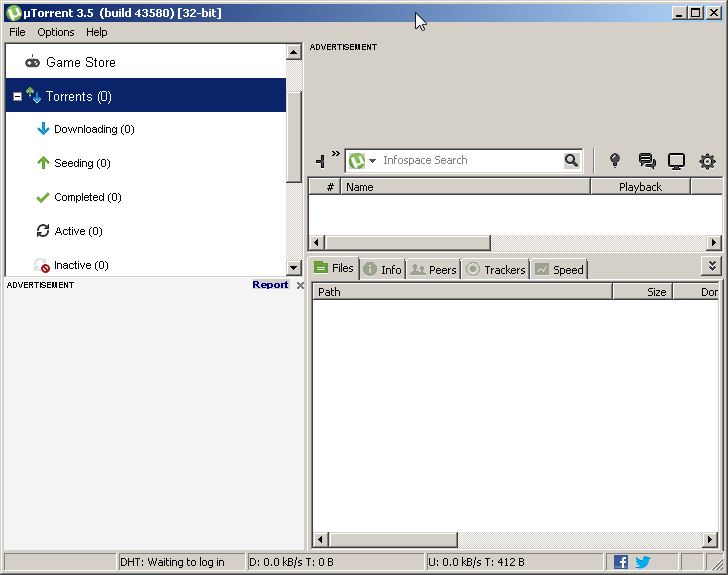Click the Torrents up-down arrows icon

(x=33, y=95)
